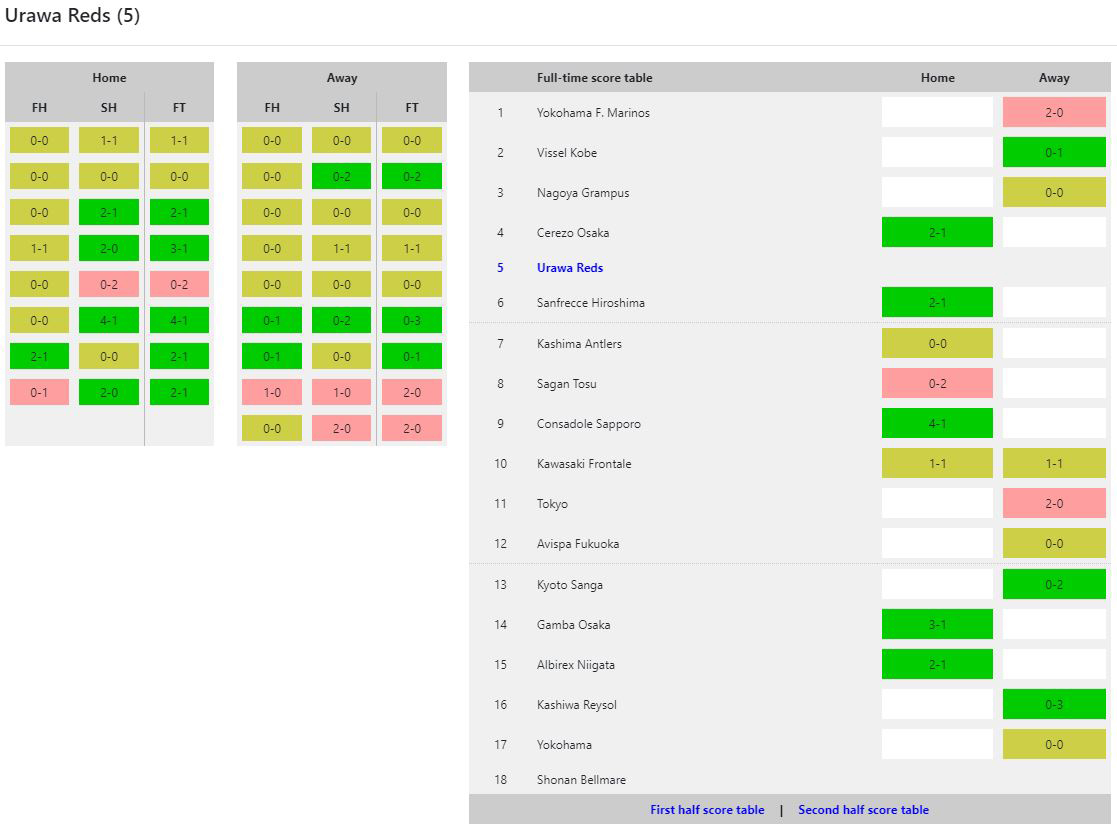Click the Home panel header on the left
The width and height of the screenshot is (1117, 830).
[109, 78]
